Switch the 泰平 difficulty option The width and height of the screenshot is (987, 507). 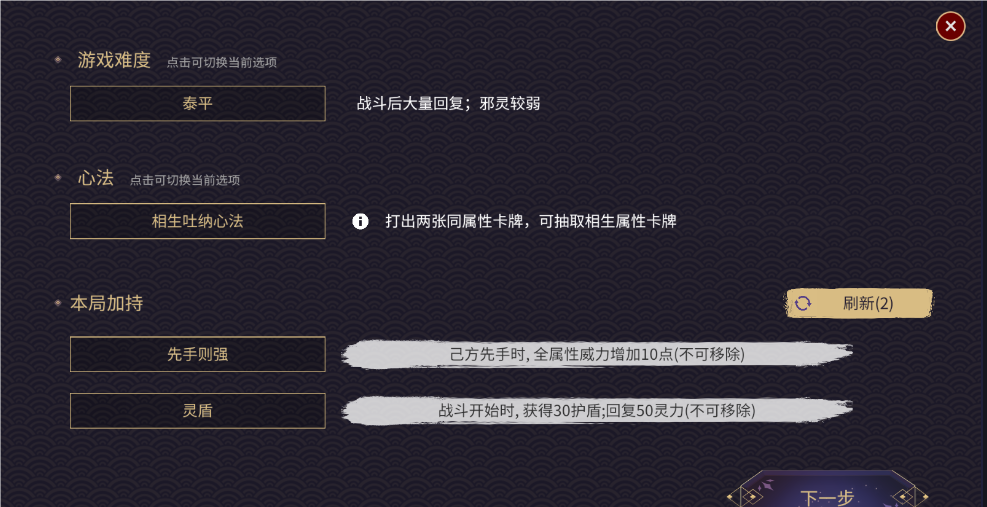[197, 103]
